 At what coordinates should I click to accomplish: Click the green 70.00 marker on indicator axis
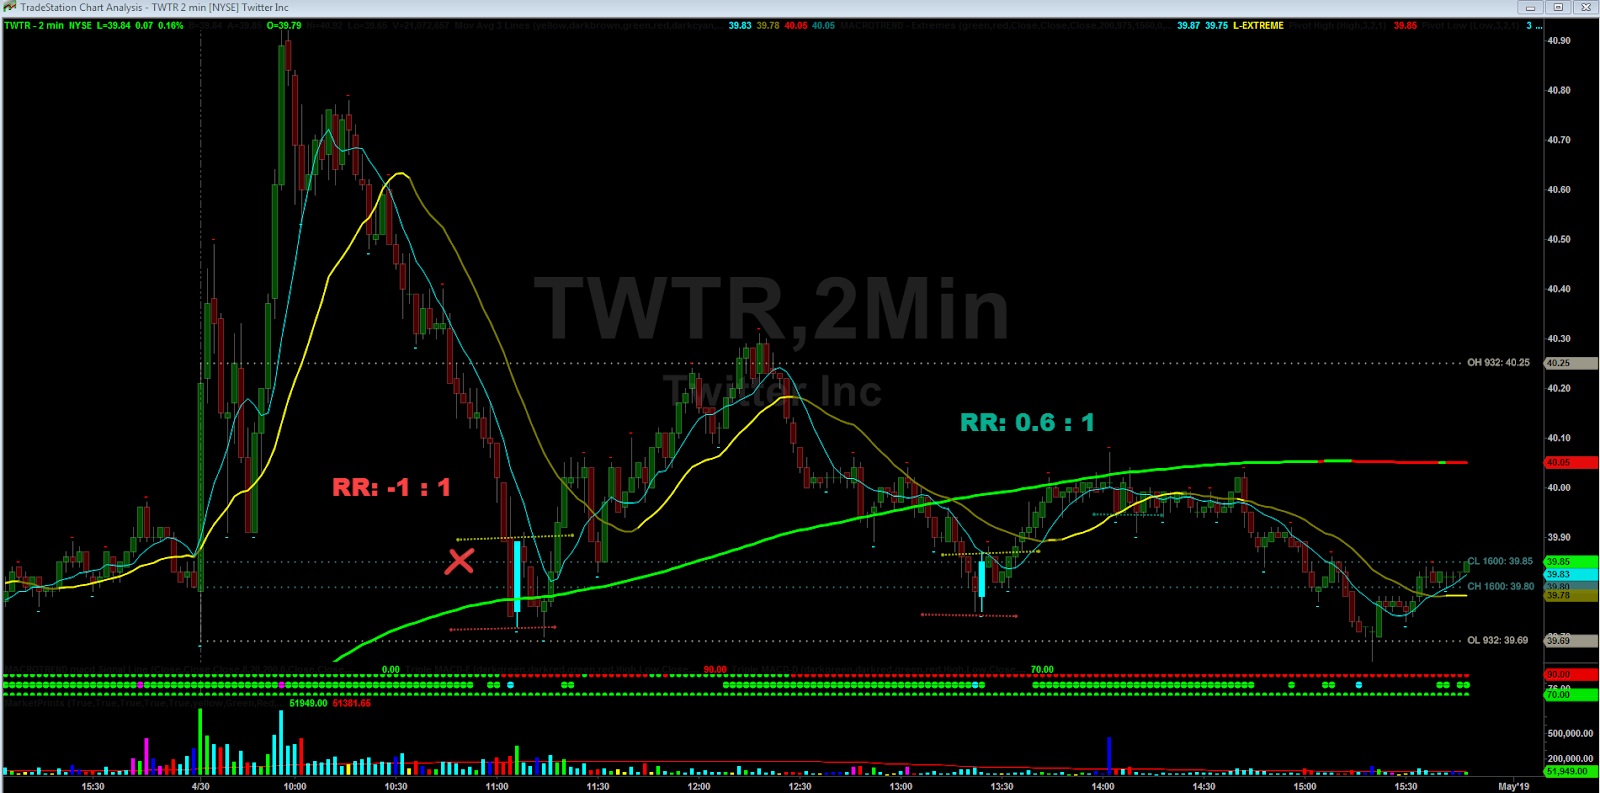pos(1571,694)
